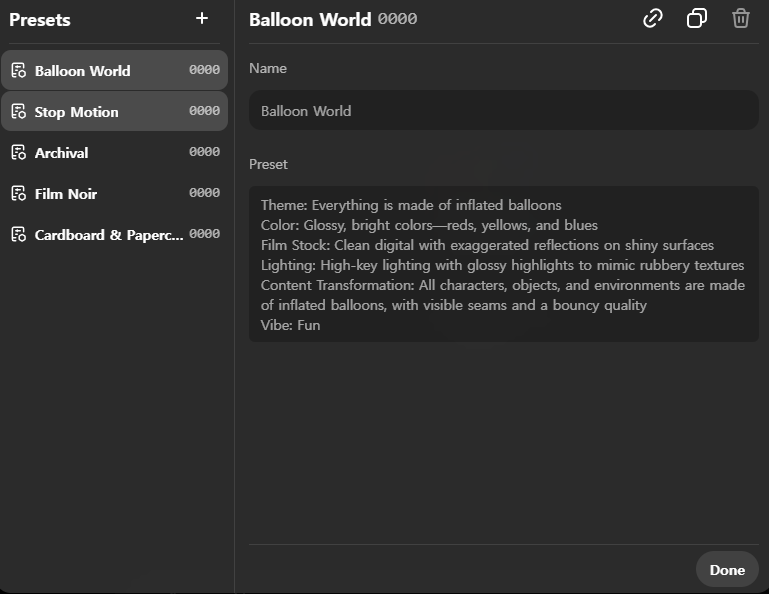The image size is (769, 594).
Task: Click the Balloon World preset list icon
Action: point(19,71)
